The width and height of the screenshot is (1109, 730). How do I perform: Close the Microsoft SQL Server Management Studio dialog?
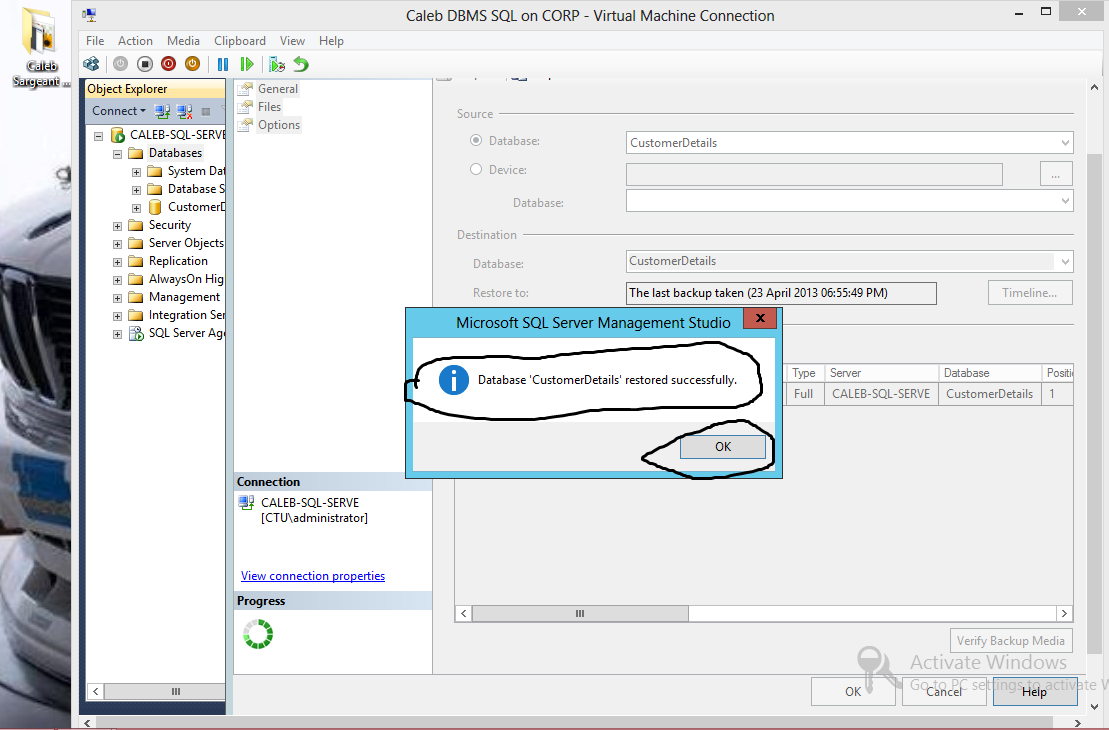[760, 318]
